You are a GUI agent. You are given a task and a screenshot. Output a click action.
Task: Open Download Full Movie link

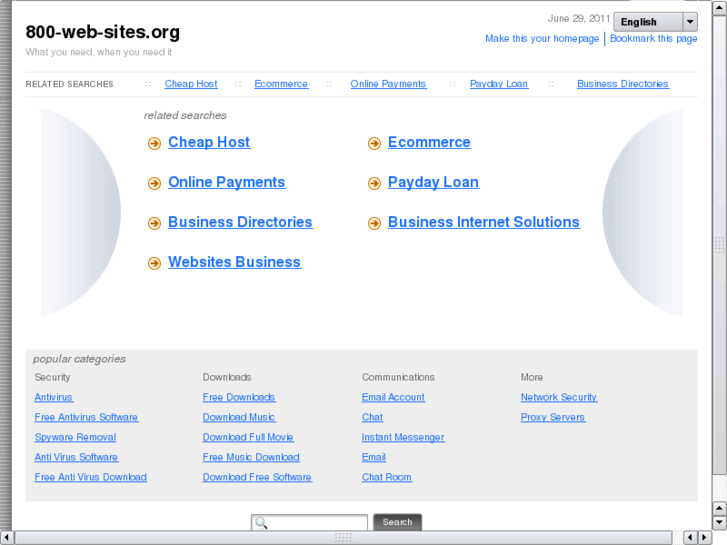point(248,437)
